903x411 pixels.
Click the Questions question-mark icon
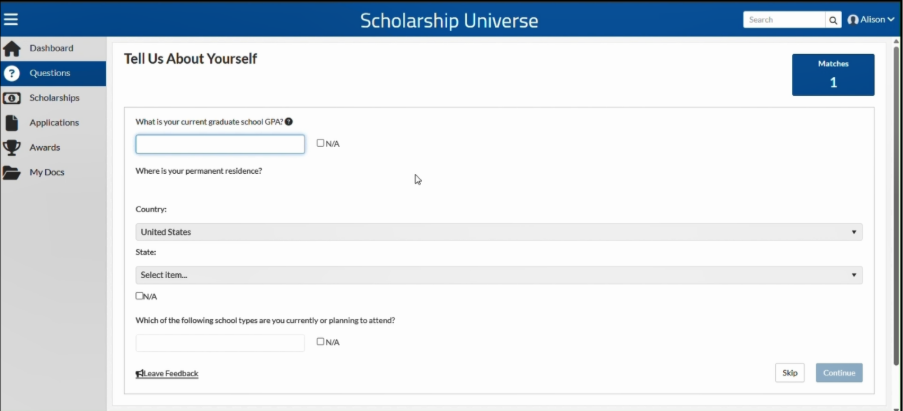pyautogui.click(x=12, y=74)
